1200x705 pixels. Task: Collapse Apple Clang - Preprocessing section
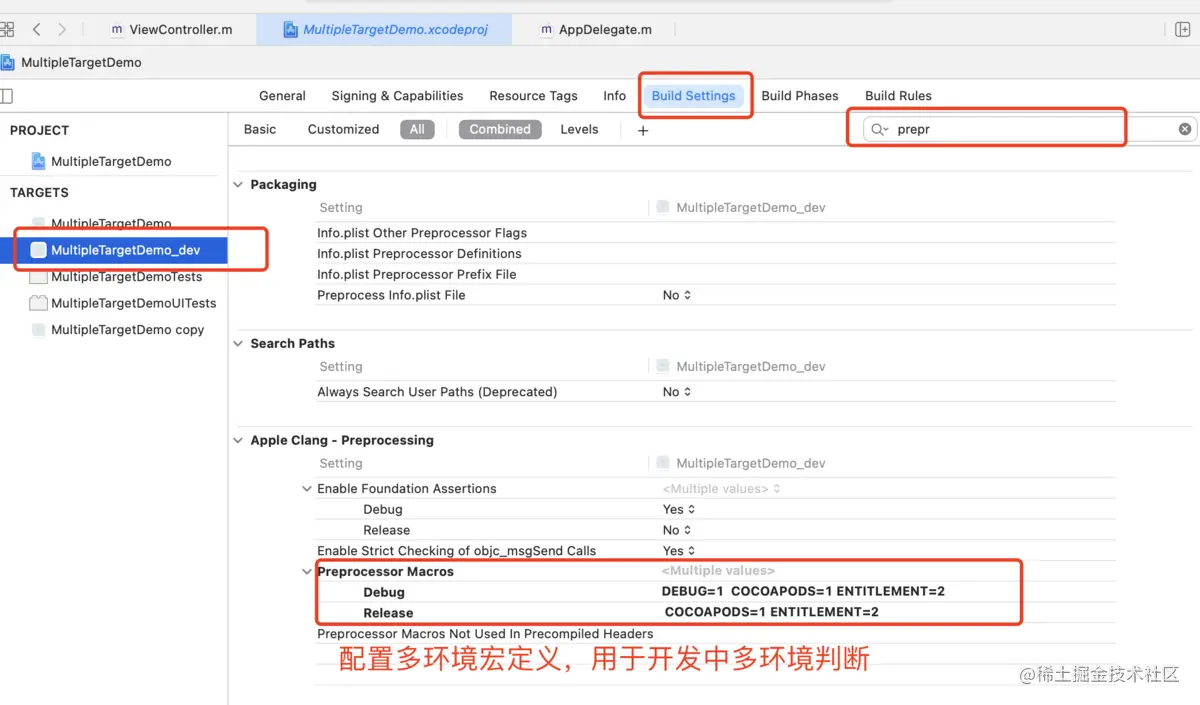coord(238,440)
